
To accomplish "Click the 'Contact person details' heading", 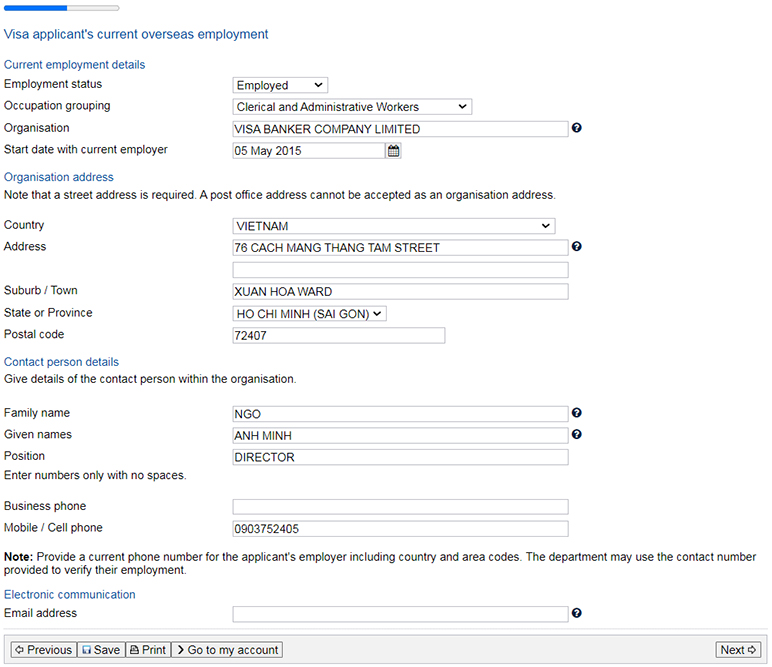I will coord(62,362).
